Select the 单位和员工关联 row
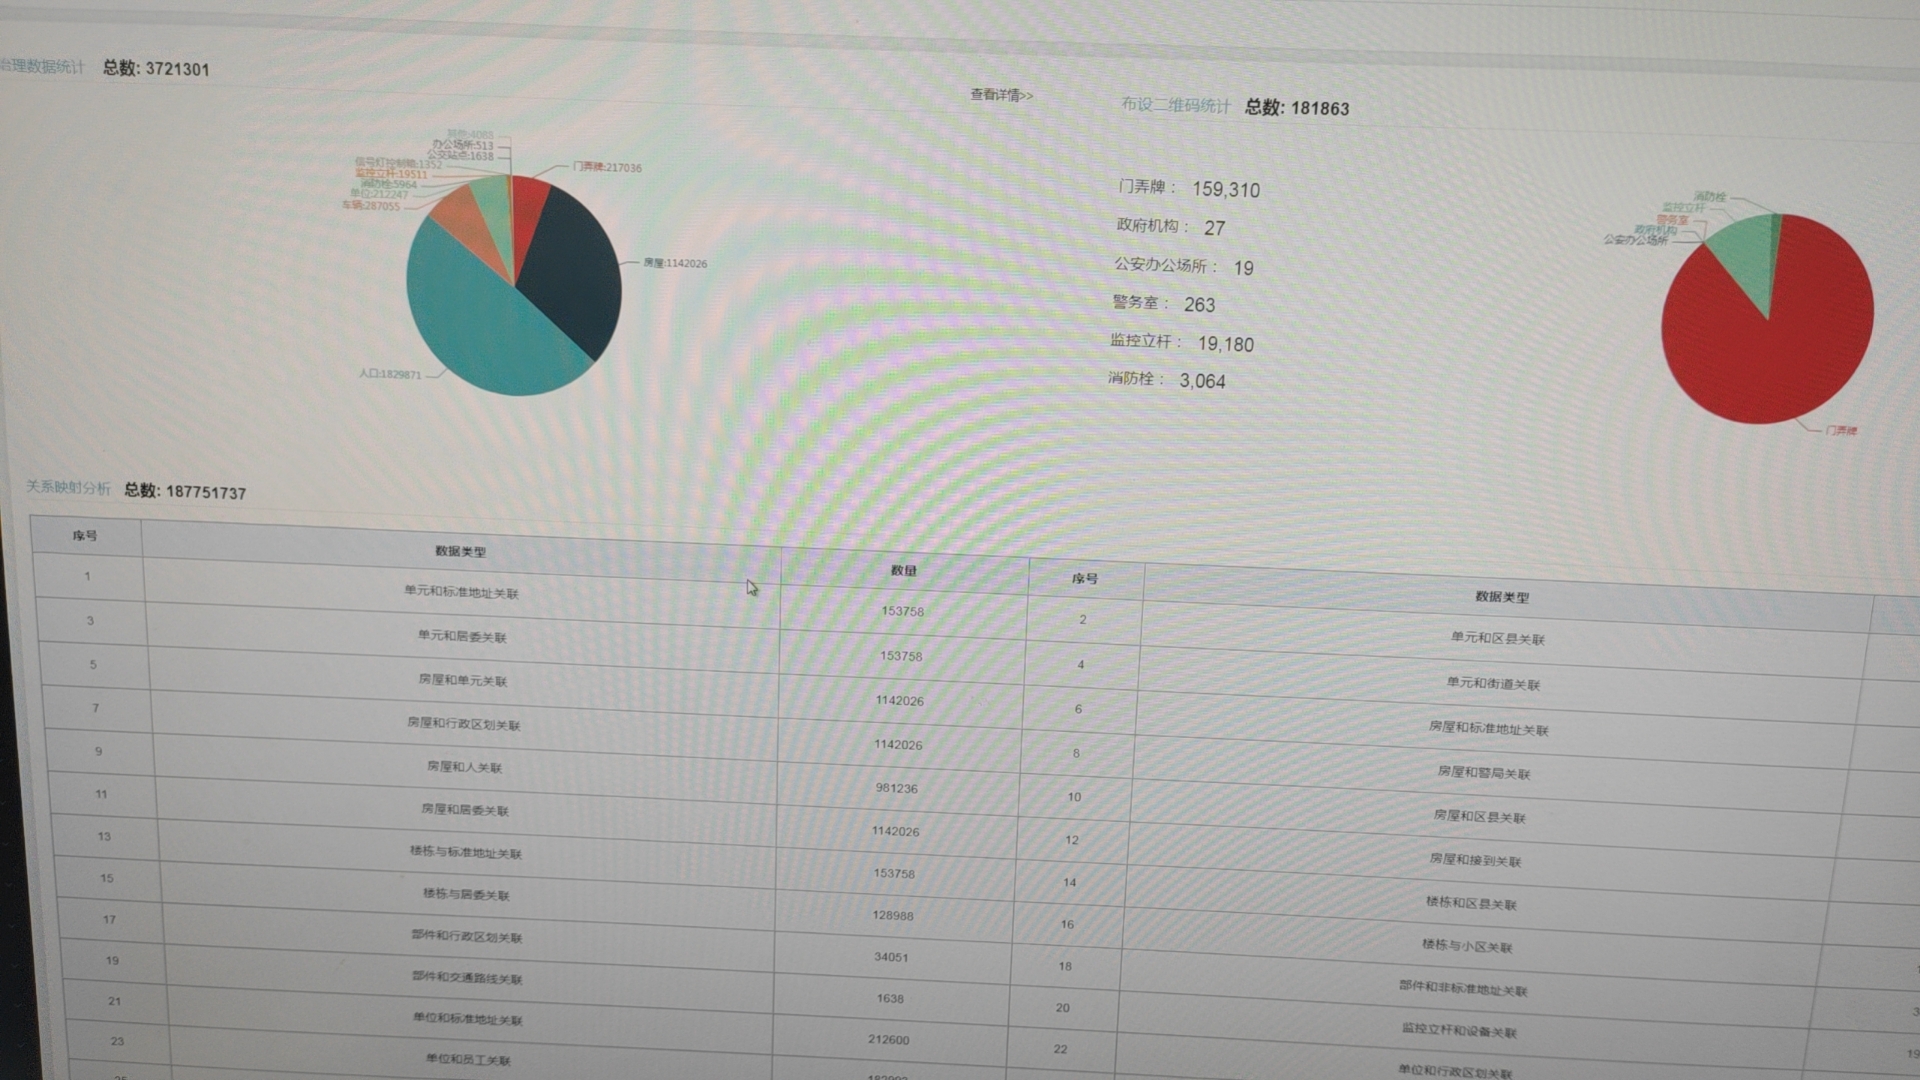The width and height of the screenshot is (1920, 1080). point(467,1060)
